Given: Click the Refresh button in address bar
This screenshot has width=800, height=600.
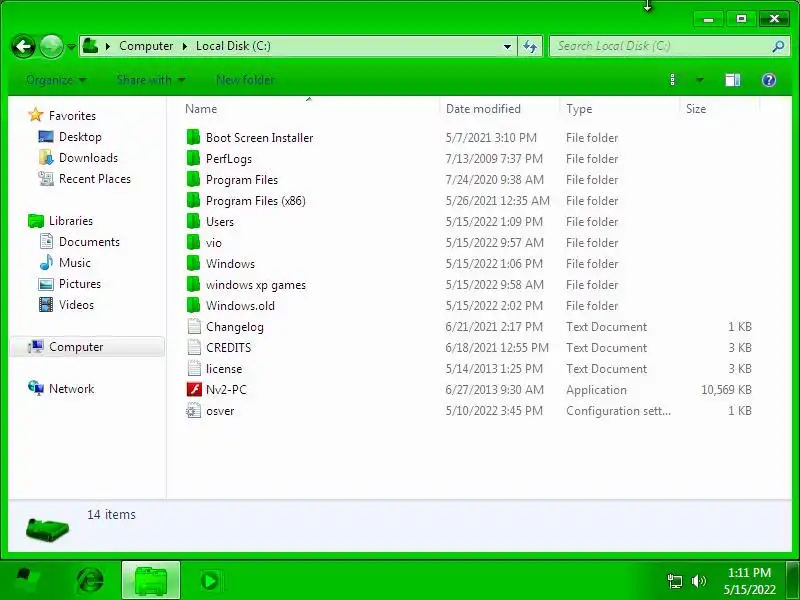Looking at the screenshot, I should click(x=530, y=46).
